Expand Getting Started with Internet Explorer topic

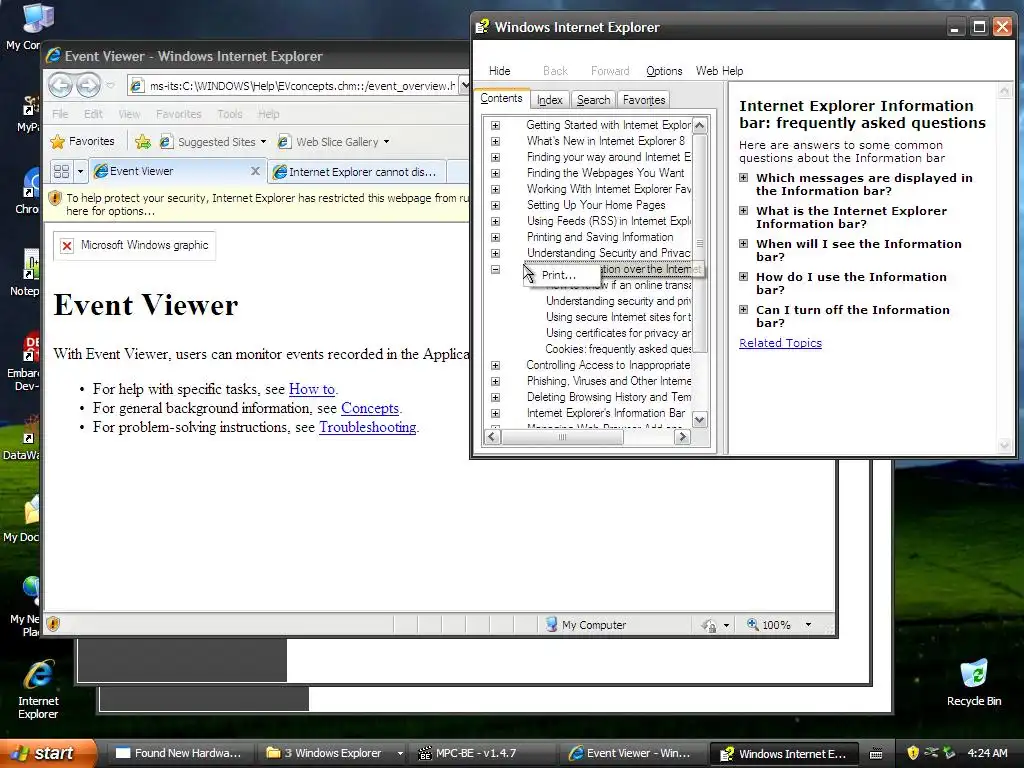(496, 125)
